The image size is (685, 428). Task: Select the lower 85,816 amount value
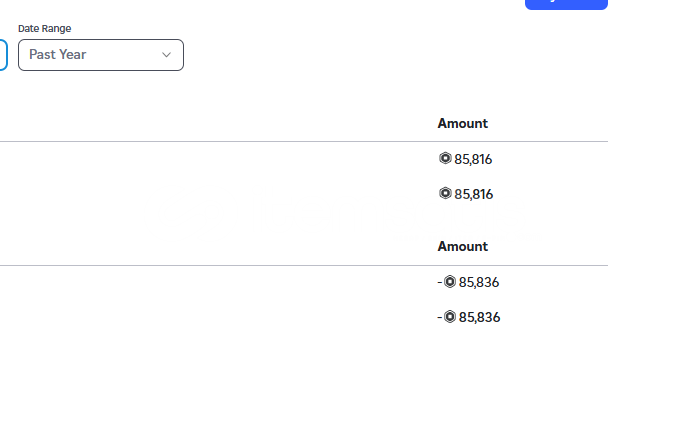click(x=474, y=194)
